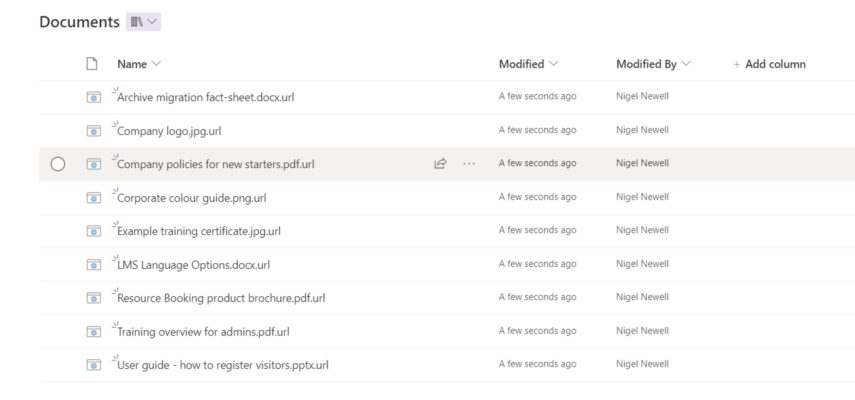Open the library view switcher icon
This screenshot has height=400, width=855.
(143, 22)
